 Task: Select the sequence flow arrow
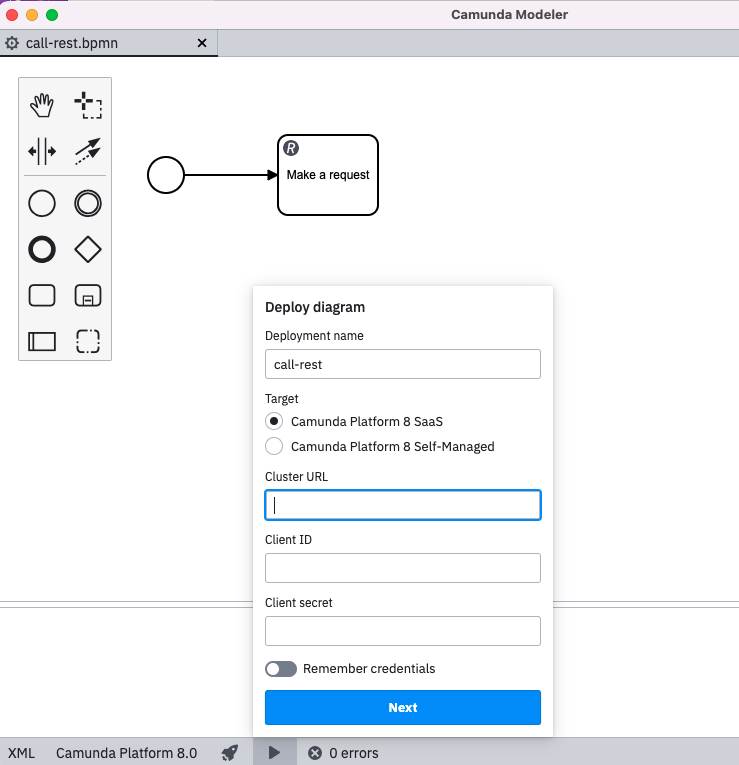[229, 175]
